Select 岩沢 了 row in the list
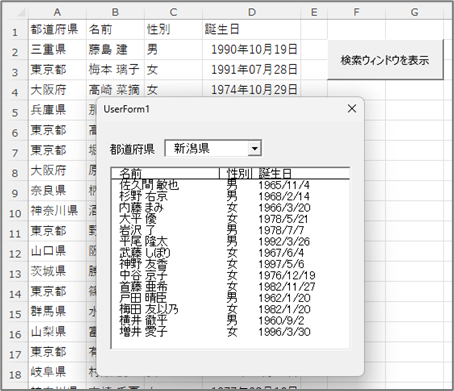This screenshot has height=391, width=454. (x=230, y=230)
